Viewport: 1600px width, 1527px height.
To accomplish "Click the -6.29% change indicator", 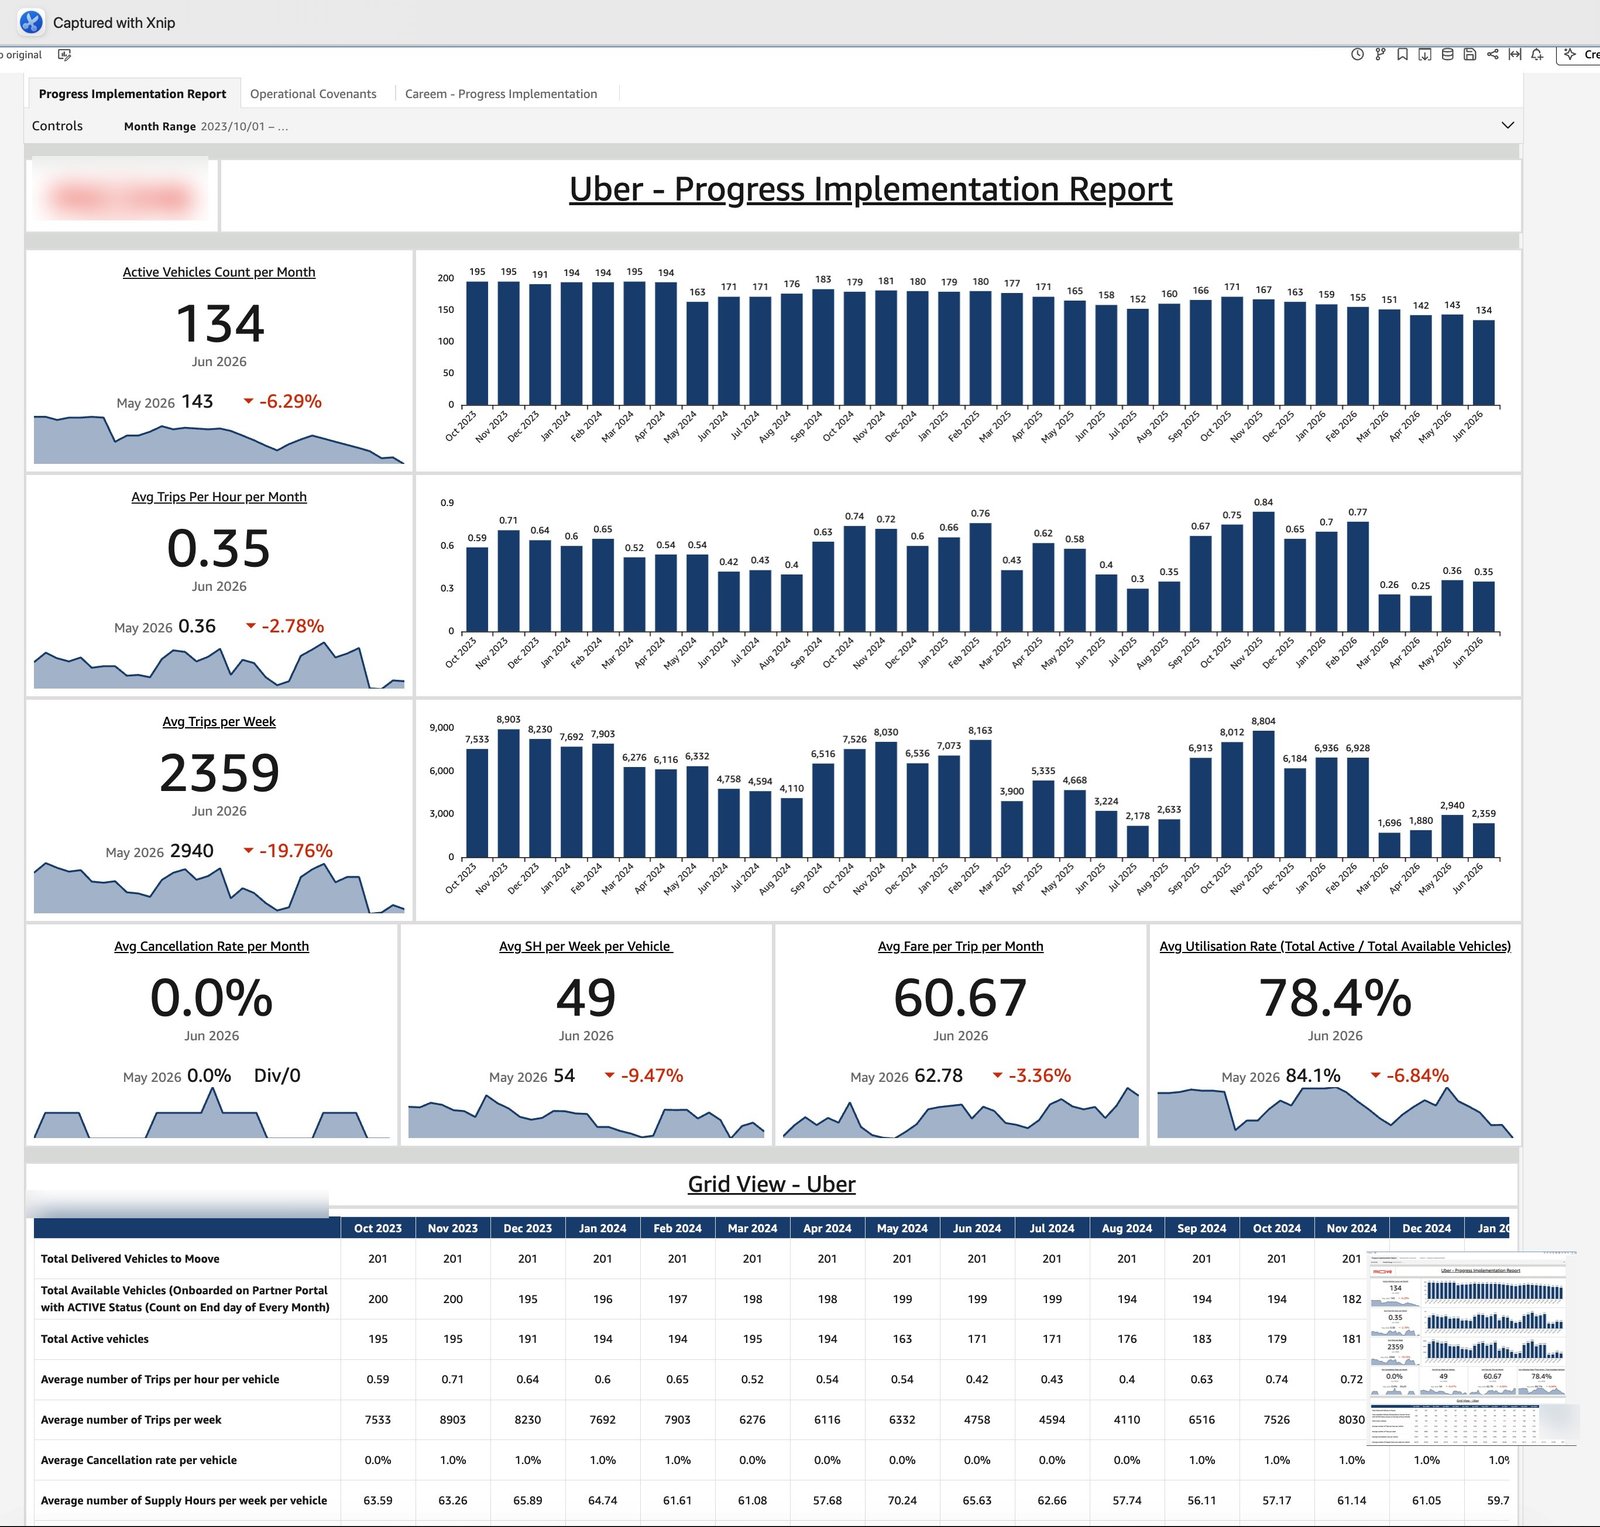I will click(x=283, y=401).
